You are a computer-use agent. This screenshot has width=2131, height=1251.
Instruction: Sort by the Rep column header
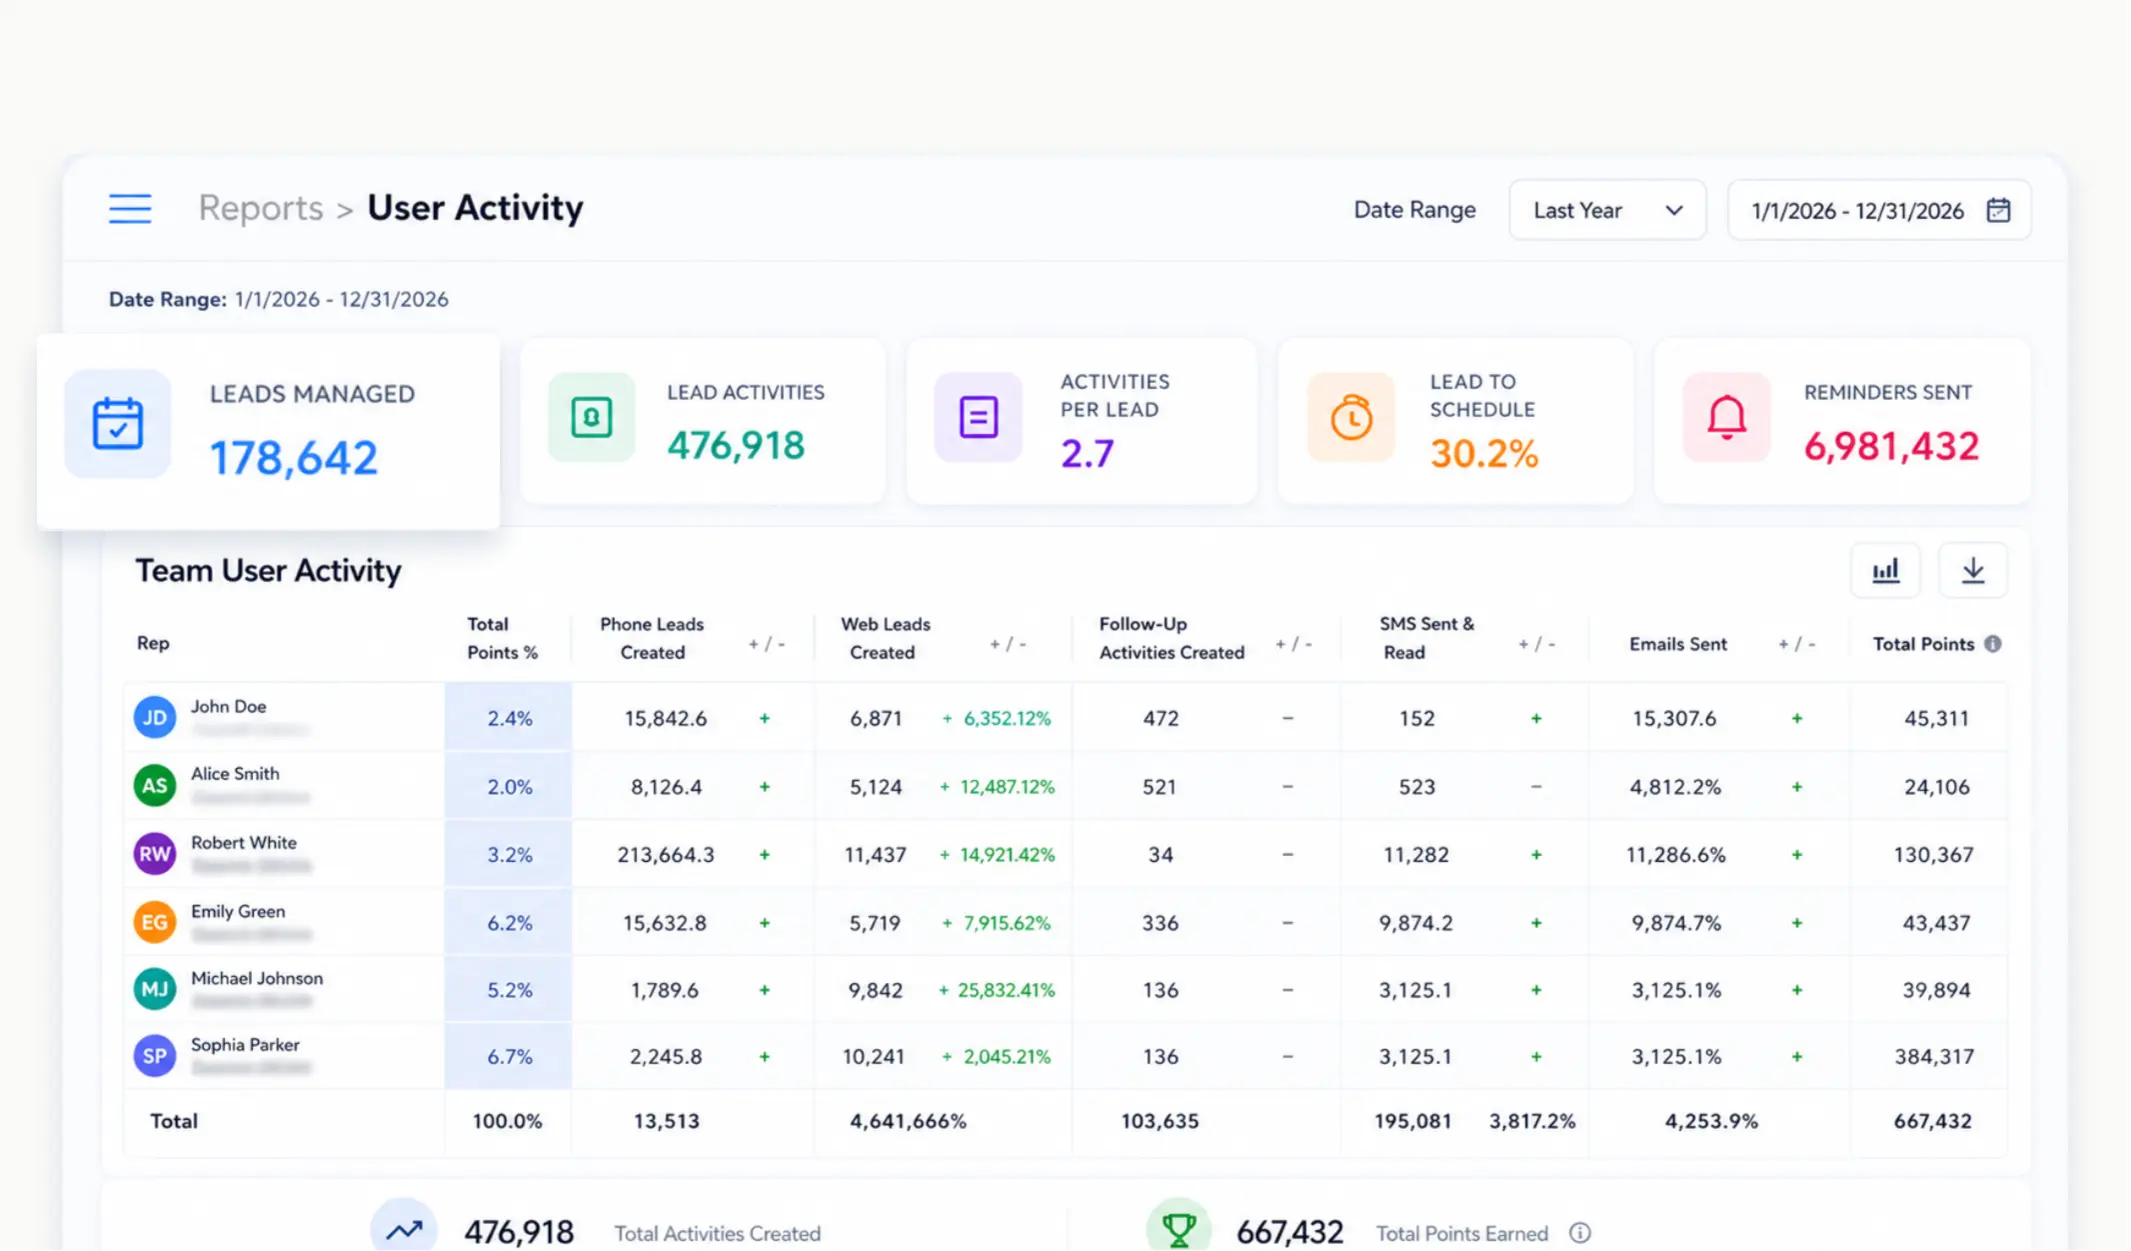(153, 643)
